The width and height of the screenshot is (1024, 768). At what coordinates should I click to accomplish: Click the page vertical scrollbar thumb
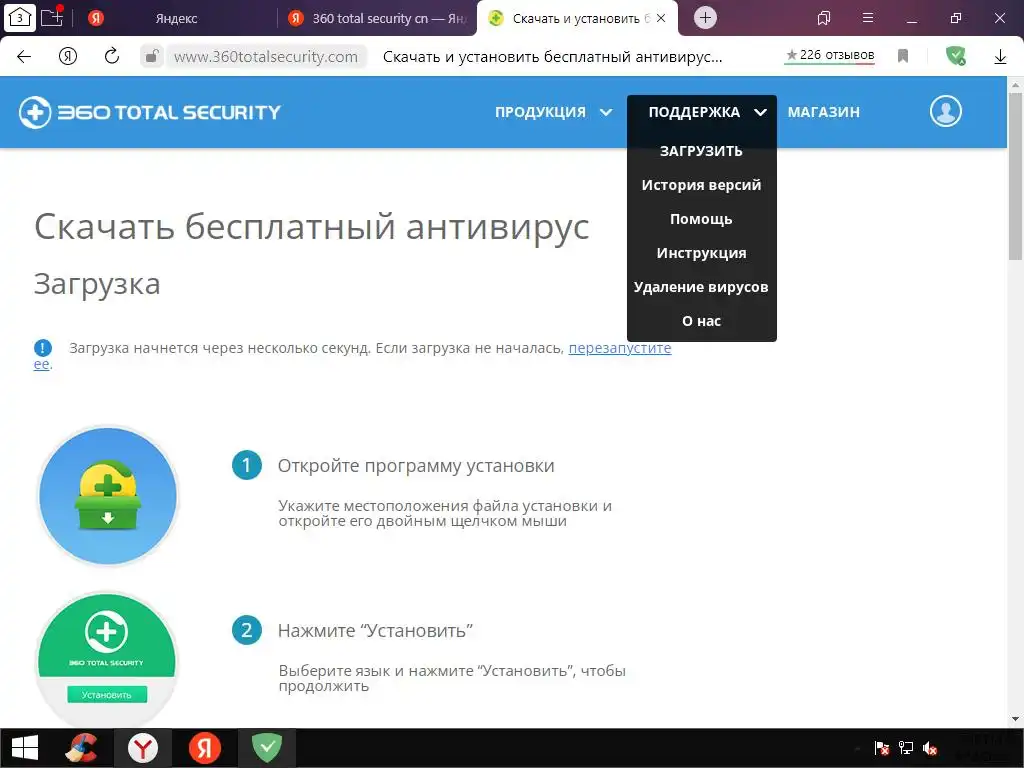click(1016, 176)
